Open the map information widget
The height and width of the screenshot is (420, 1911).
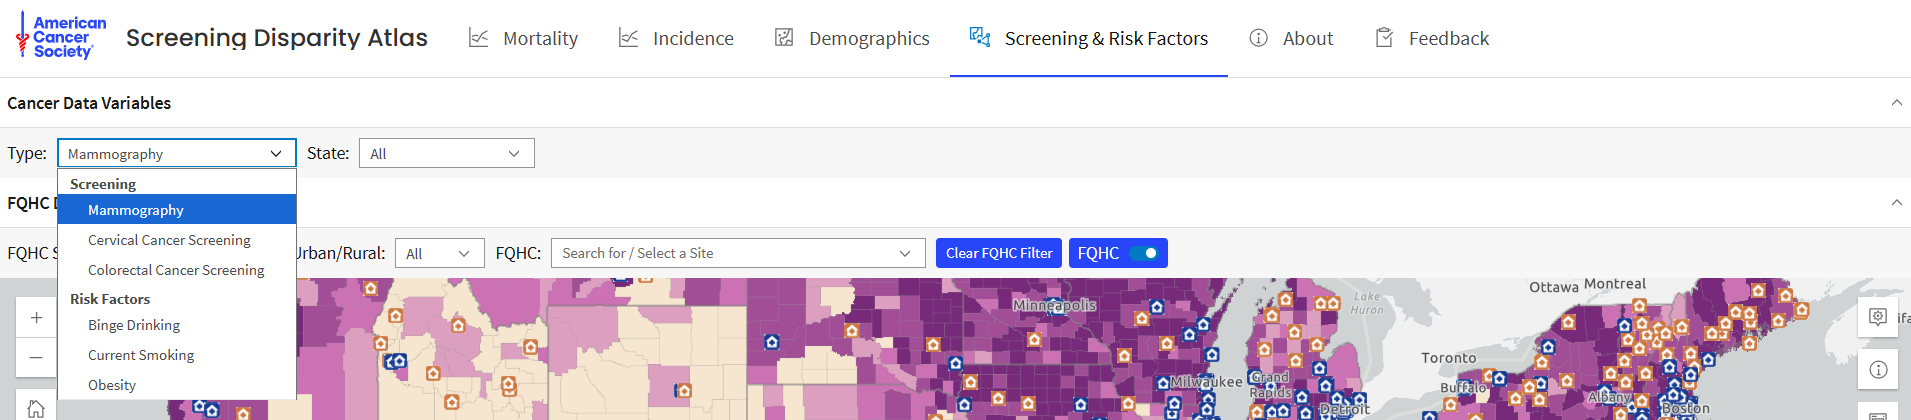click(x=1878, y=370)
